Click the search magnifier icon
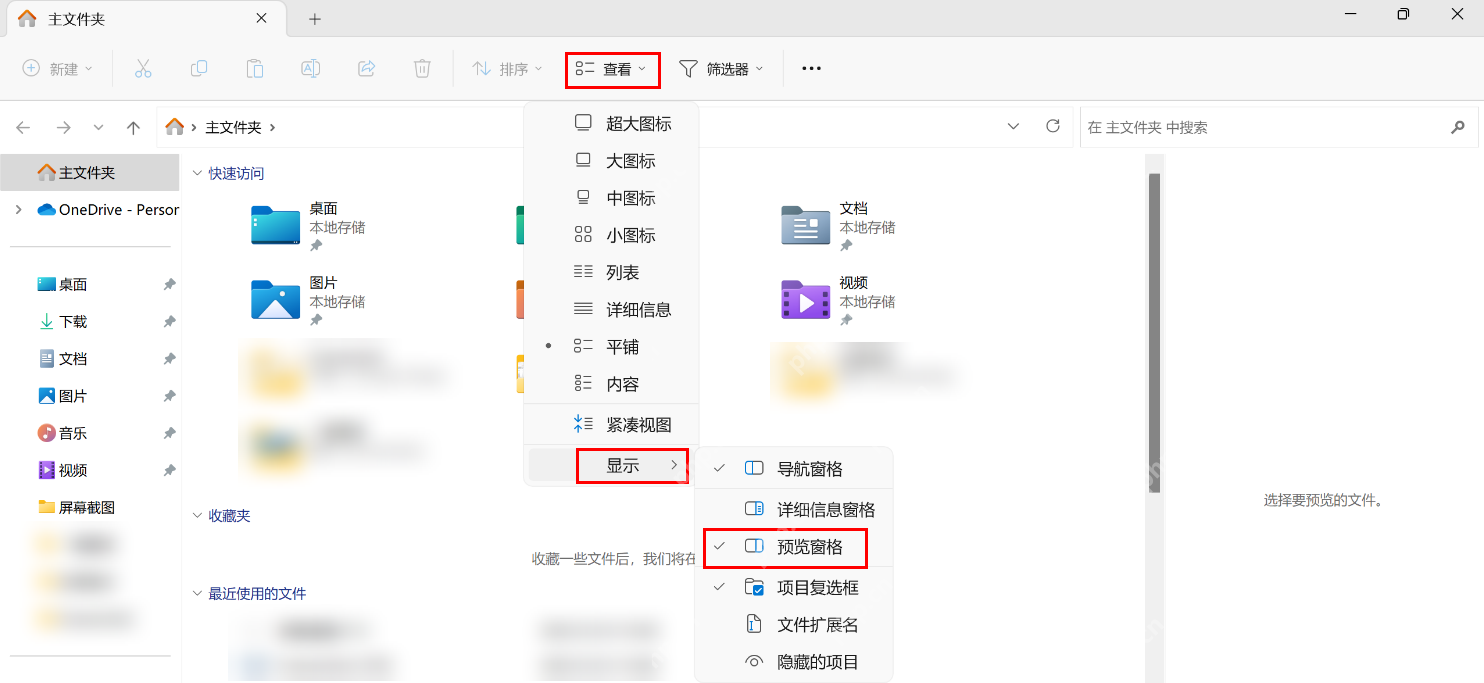1484x683 pixels. 1457,127
